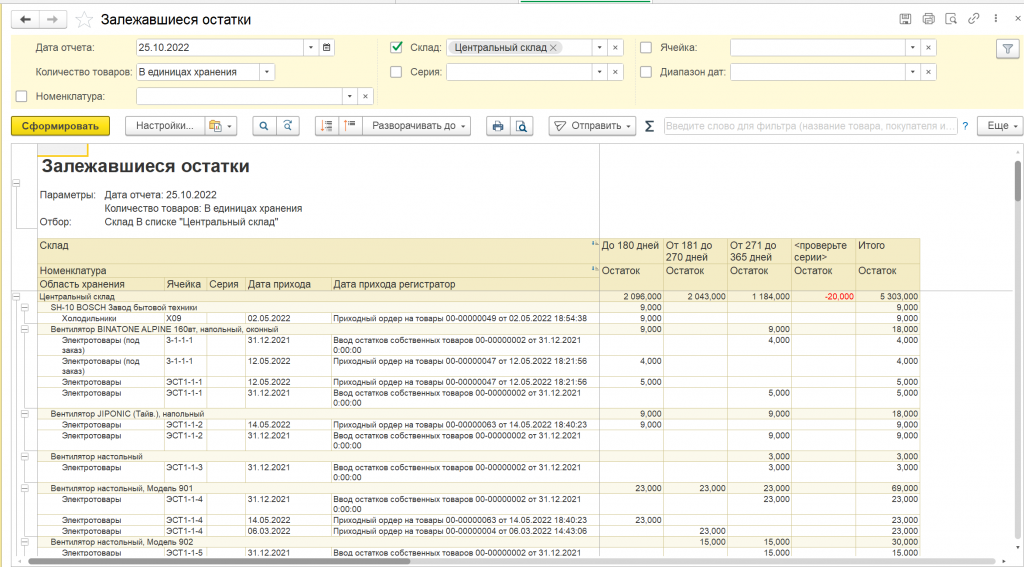Screen dimensions: 1024x567
Task: Open the Настройки... button
Action: [x=164, y=126]
